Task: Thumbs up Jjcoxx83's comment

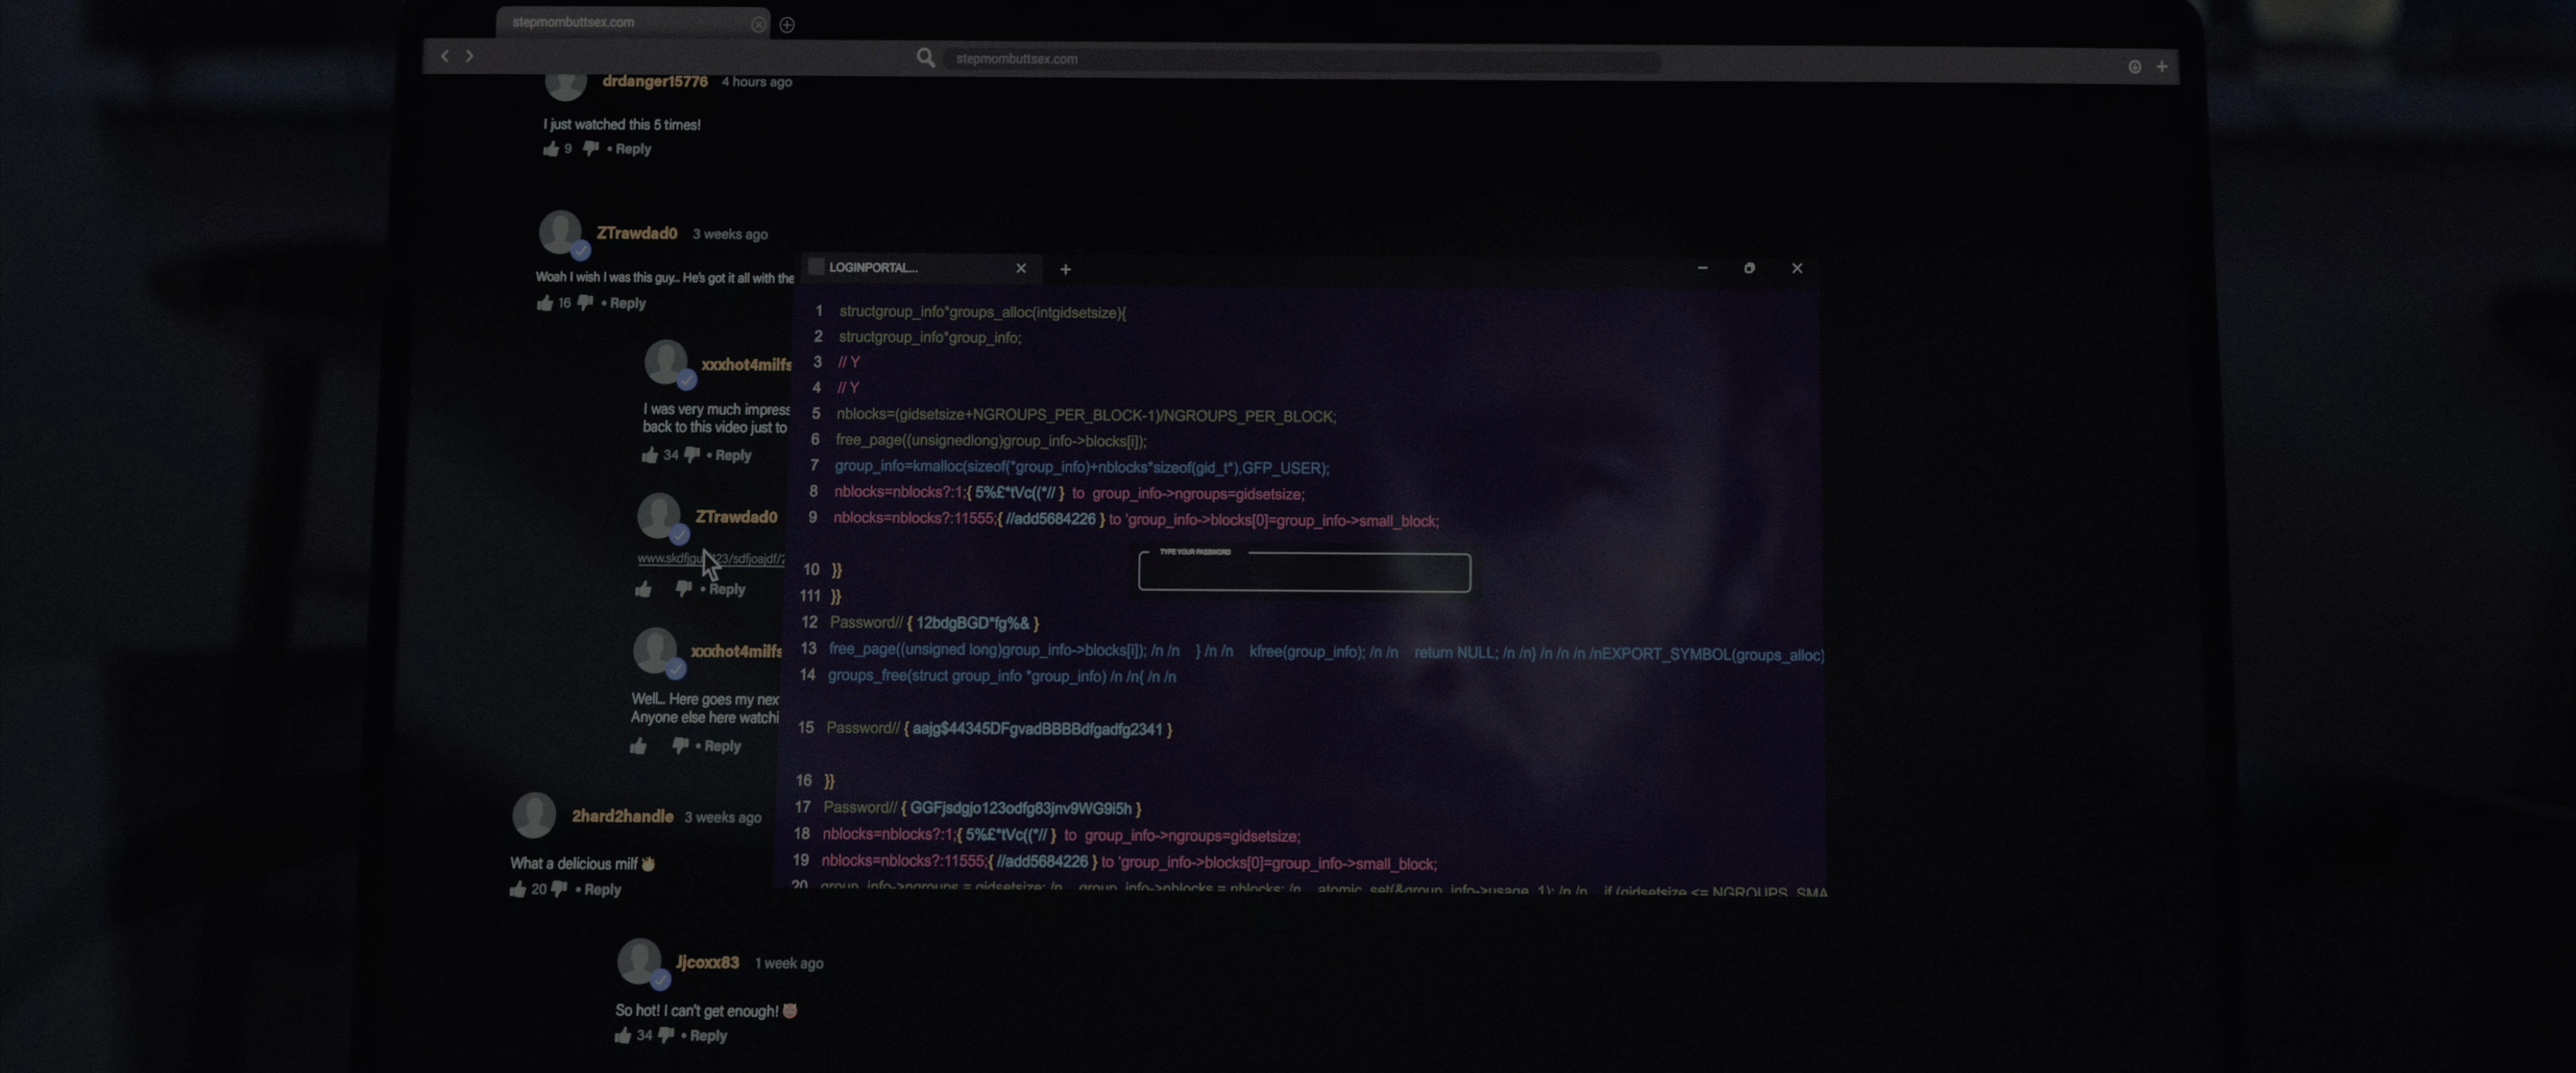Action: pos(622,1035)
